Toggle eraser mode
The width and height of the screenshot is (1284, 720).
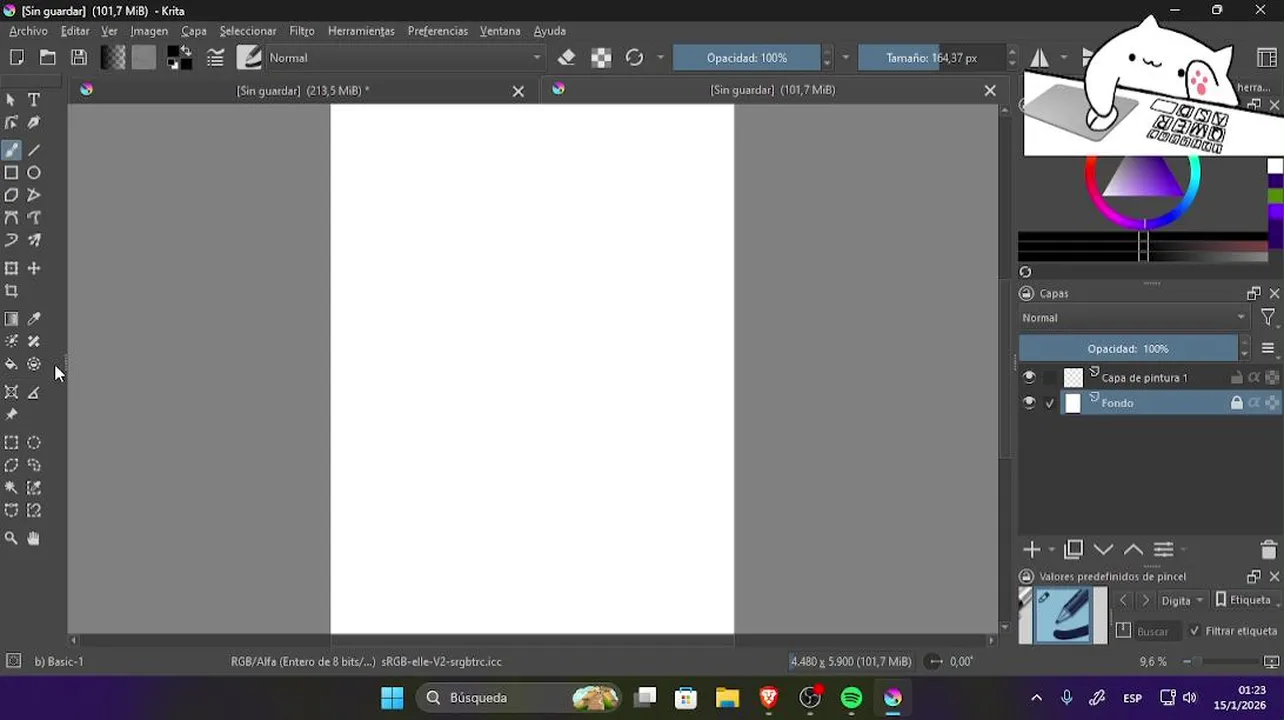pyautogui.click(x=566, y=58)
